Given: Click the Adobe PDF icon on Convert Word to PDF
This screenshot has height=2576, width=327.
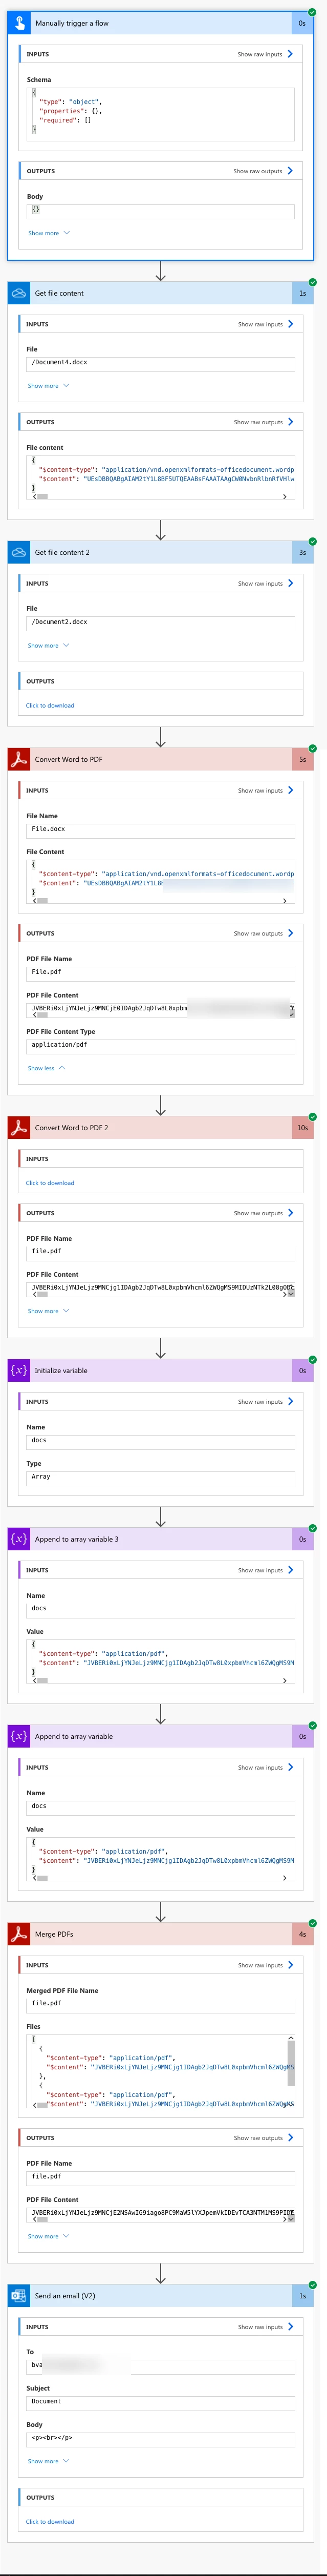Looking at the screenshot, I should click(19, 759).
